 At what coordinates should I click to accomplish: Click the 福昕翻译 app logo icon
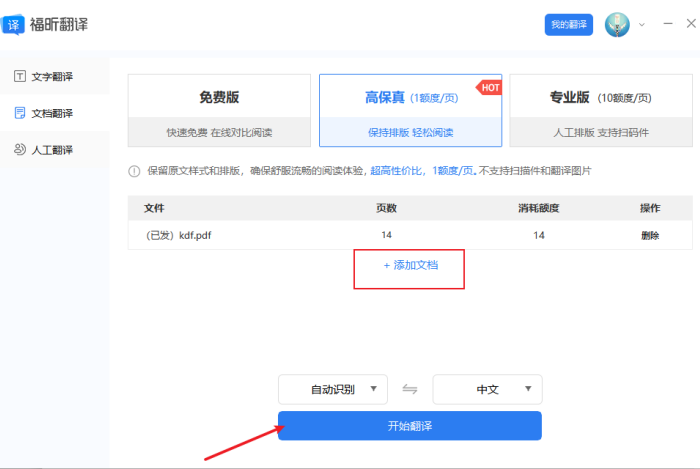pos(13,24)
